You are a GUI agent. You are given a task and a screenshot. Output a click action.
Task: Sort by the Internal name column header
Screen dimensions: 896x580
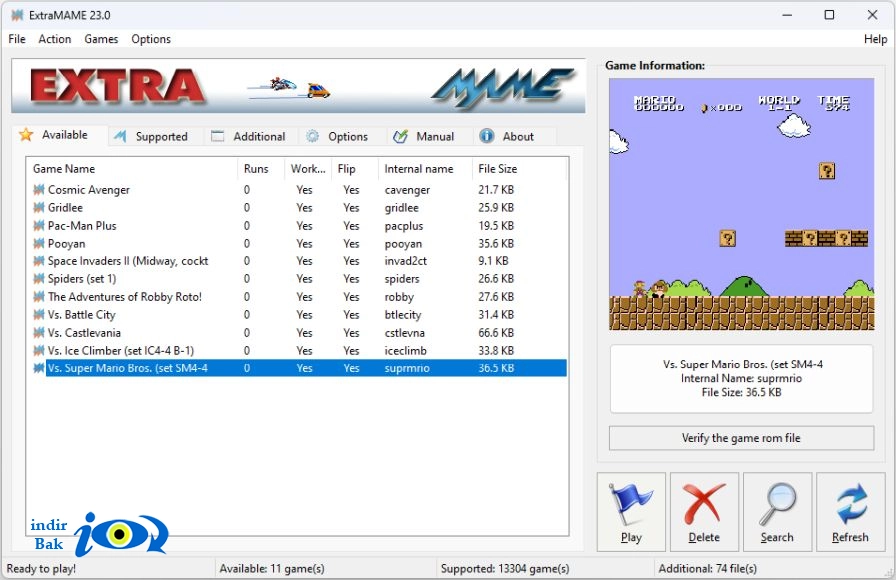click(x=425, y=169)
